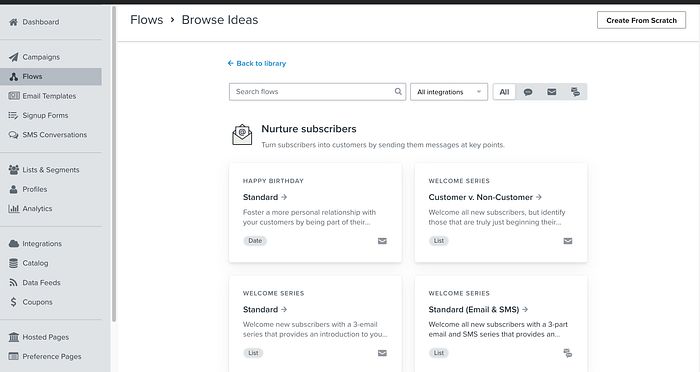
Task: Click Create From Scratch button
Action: click(641, 20)
